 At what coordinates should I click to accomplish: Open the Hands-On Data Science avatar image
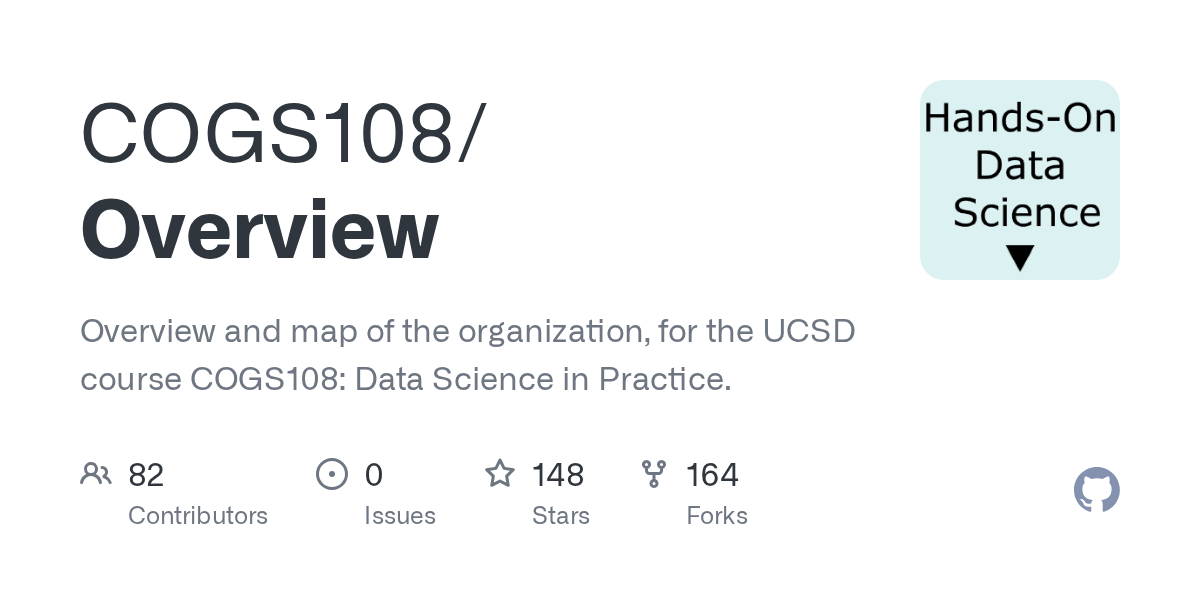(x=1019, y=180)
